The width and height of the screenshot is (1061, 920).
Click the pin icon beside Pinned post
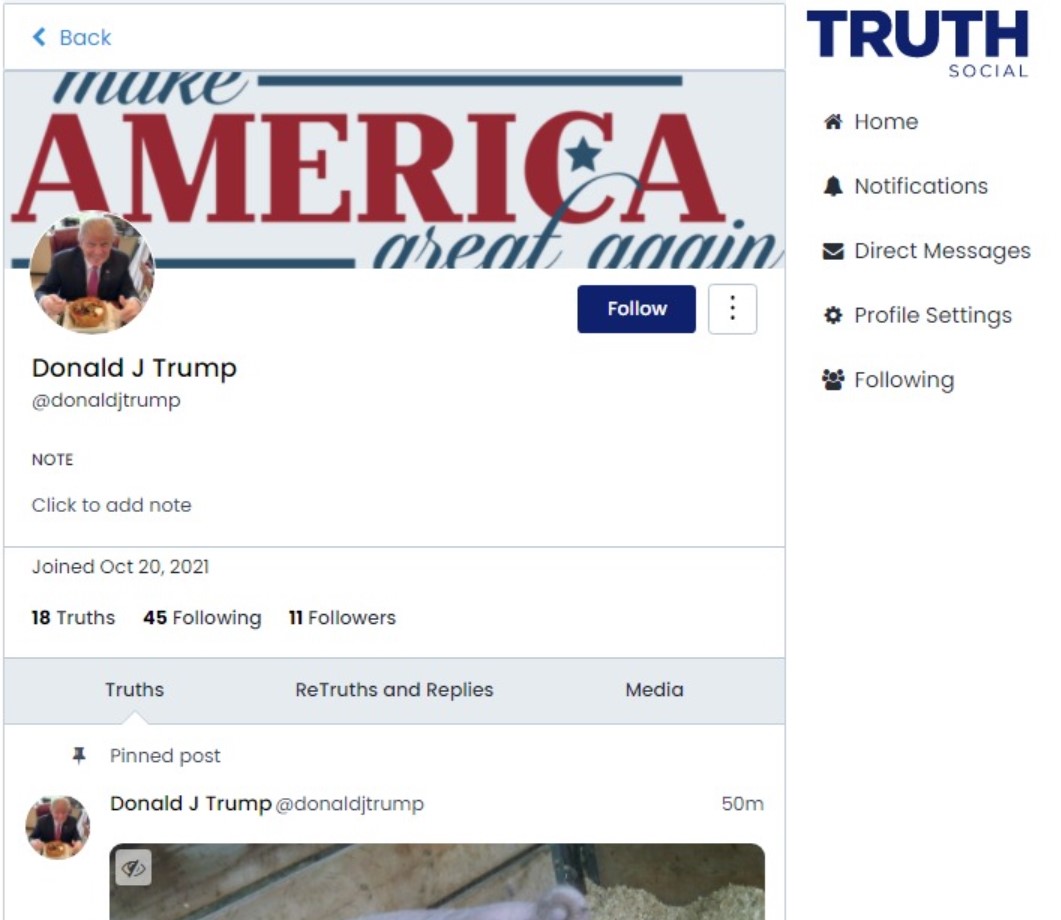tap(79, 756)
